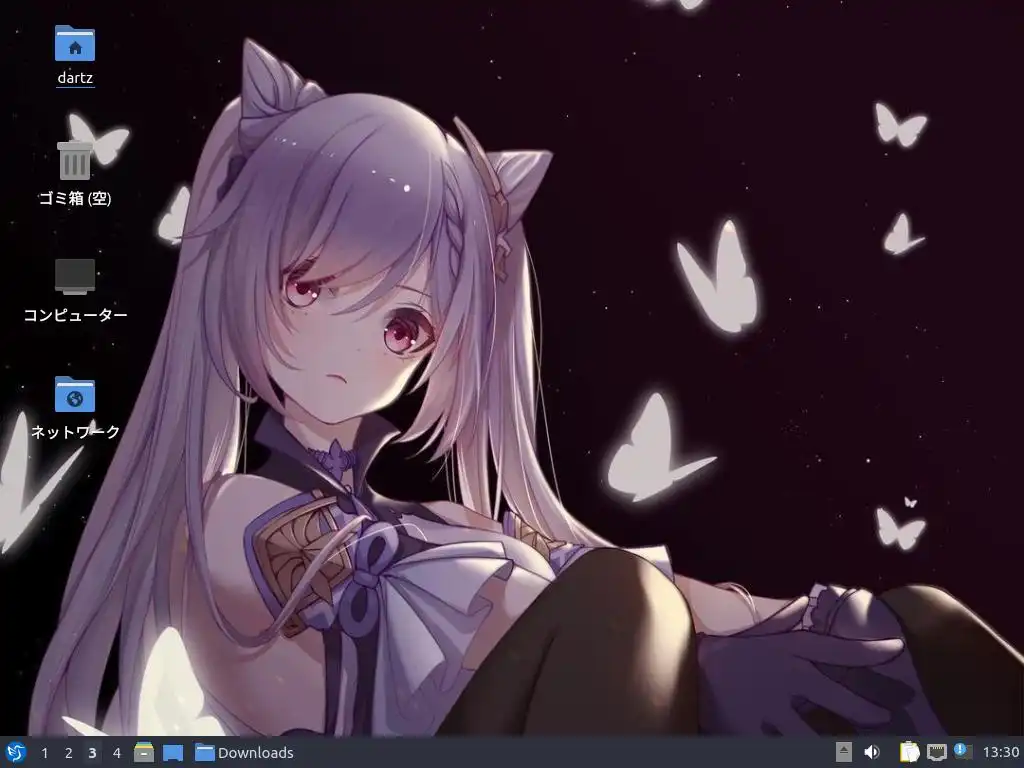Click the コンピューター label text
Image resolution: width=1024 pixels, height=768 pixels.
[75, 315]
